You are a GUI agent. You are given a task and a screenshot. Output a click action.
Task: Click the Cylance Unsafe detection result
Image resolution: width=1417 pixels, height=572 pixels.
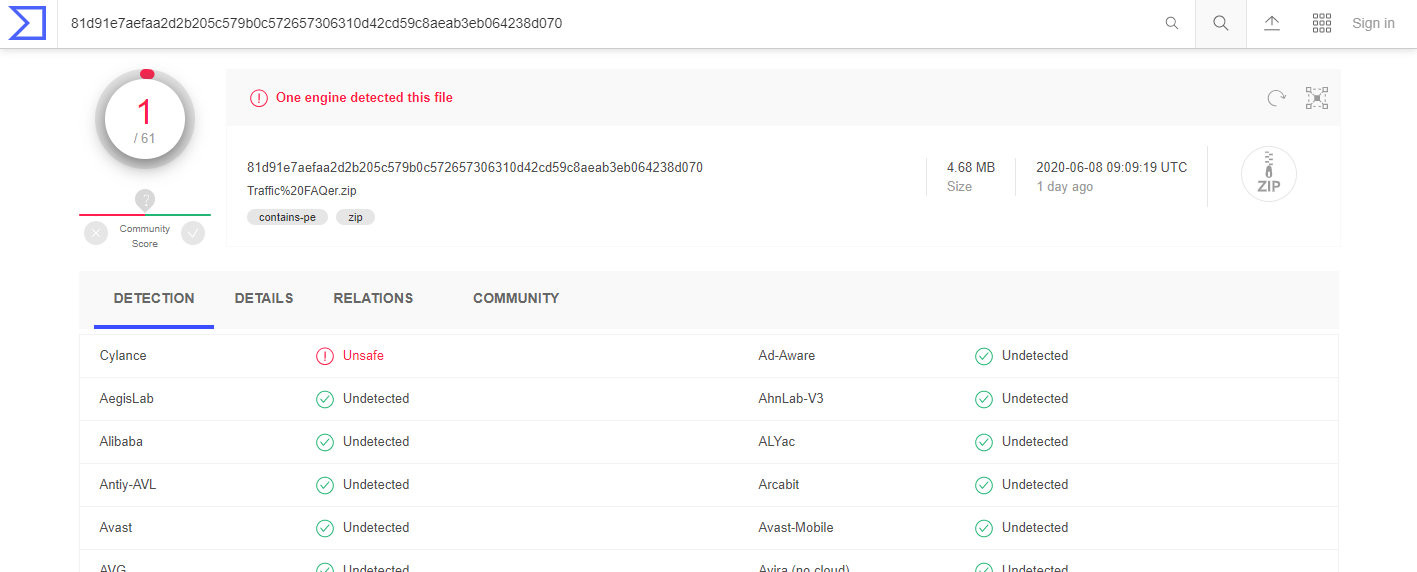tap(362, 356)
